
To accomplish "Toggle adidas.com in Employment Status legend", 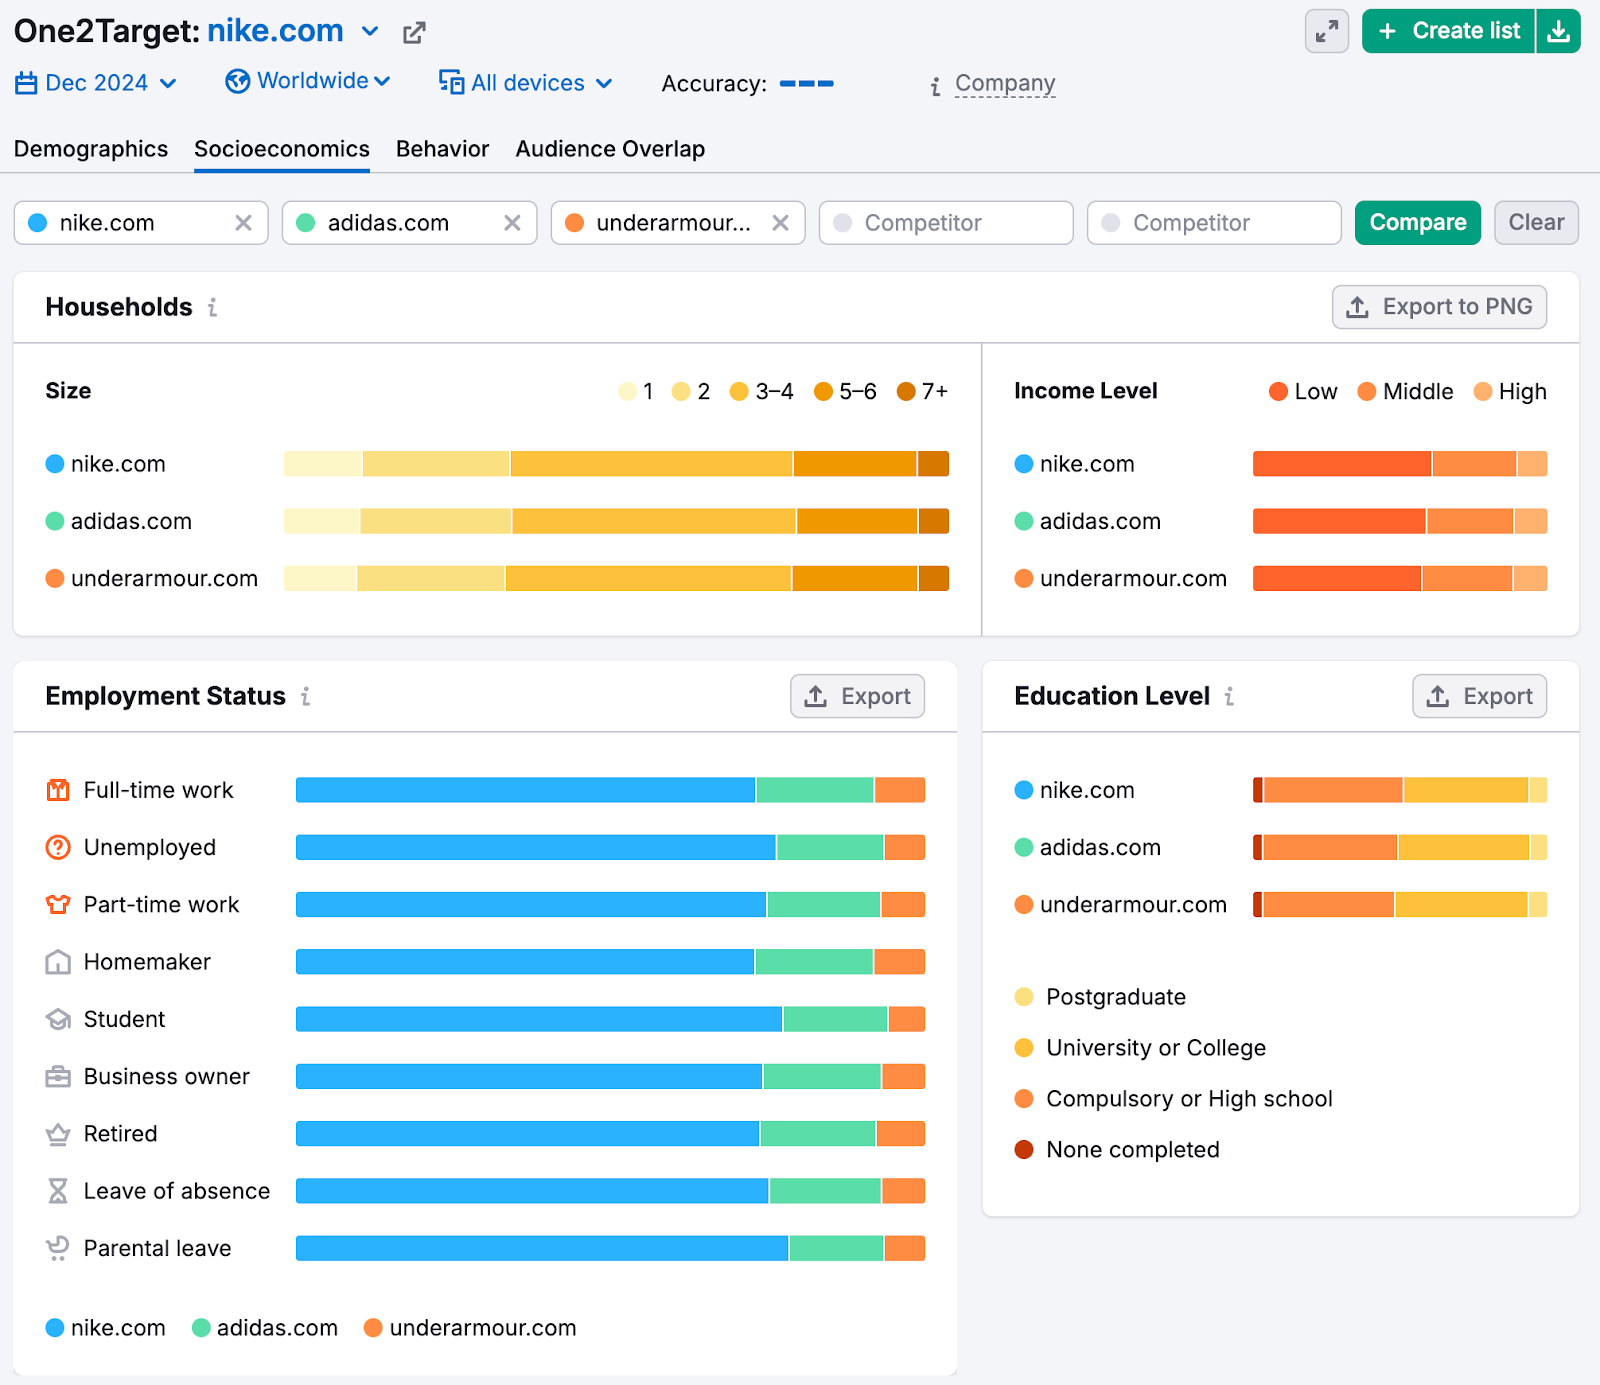I will point(264,1328).
